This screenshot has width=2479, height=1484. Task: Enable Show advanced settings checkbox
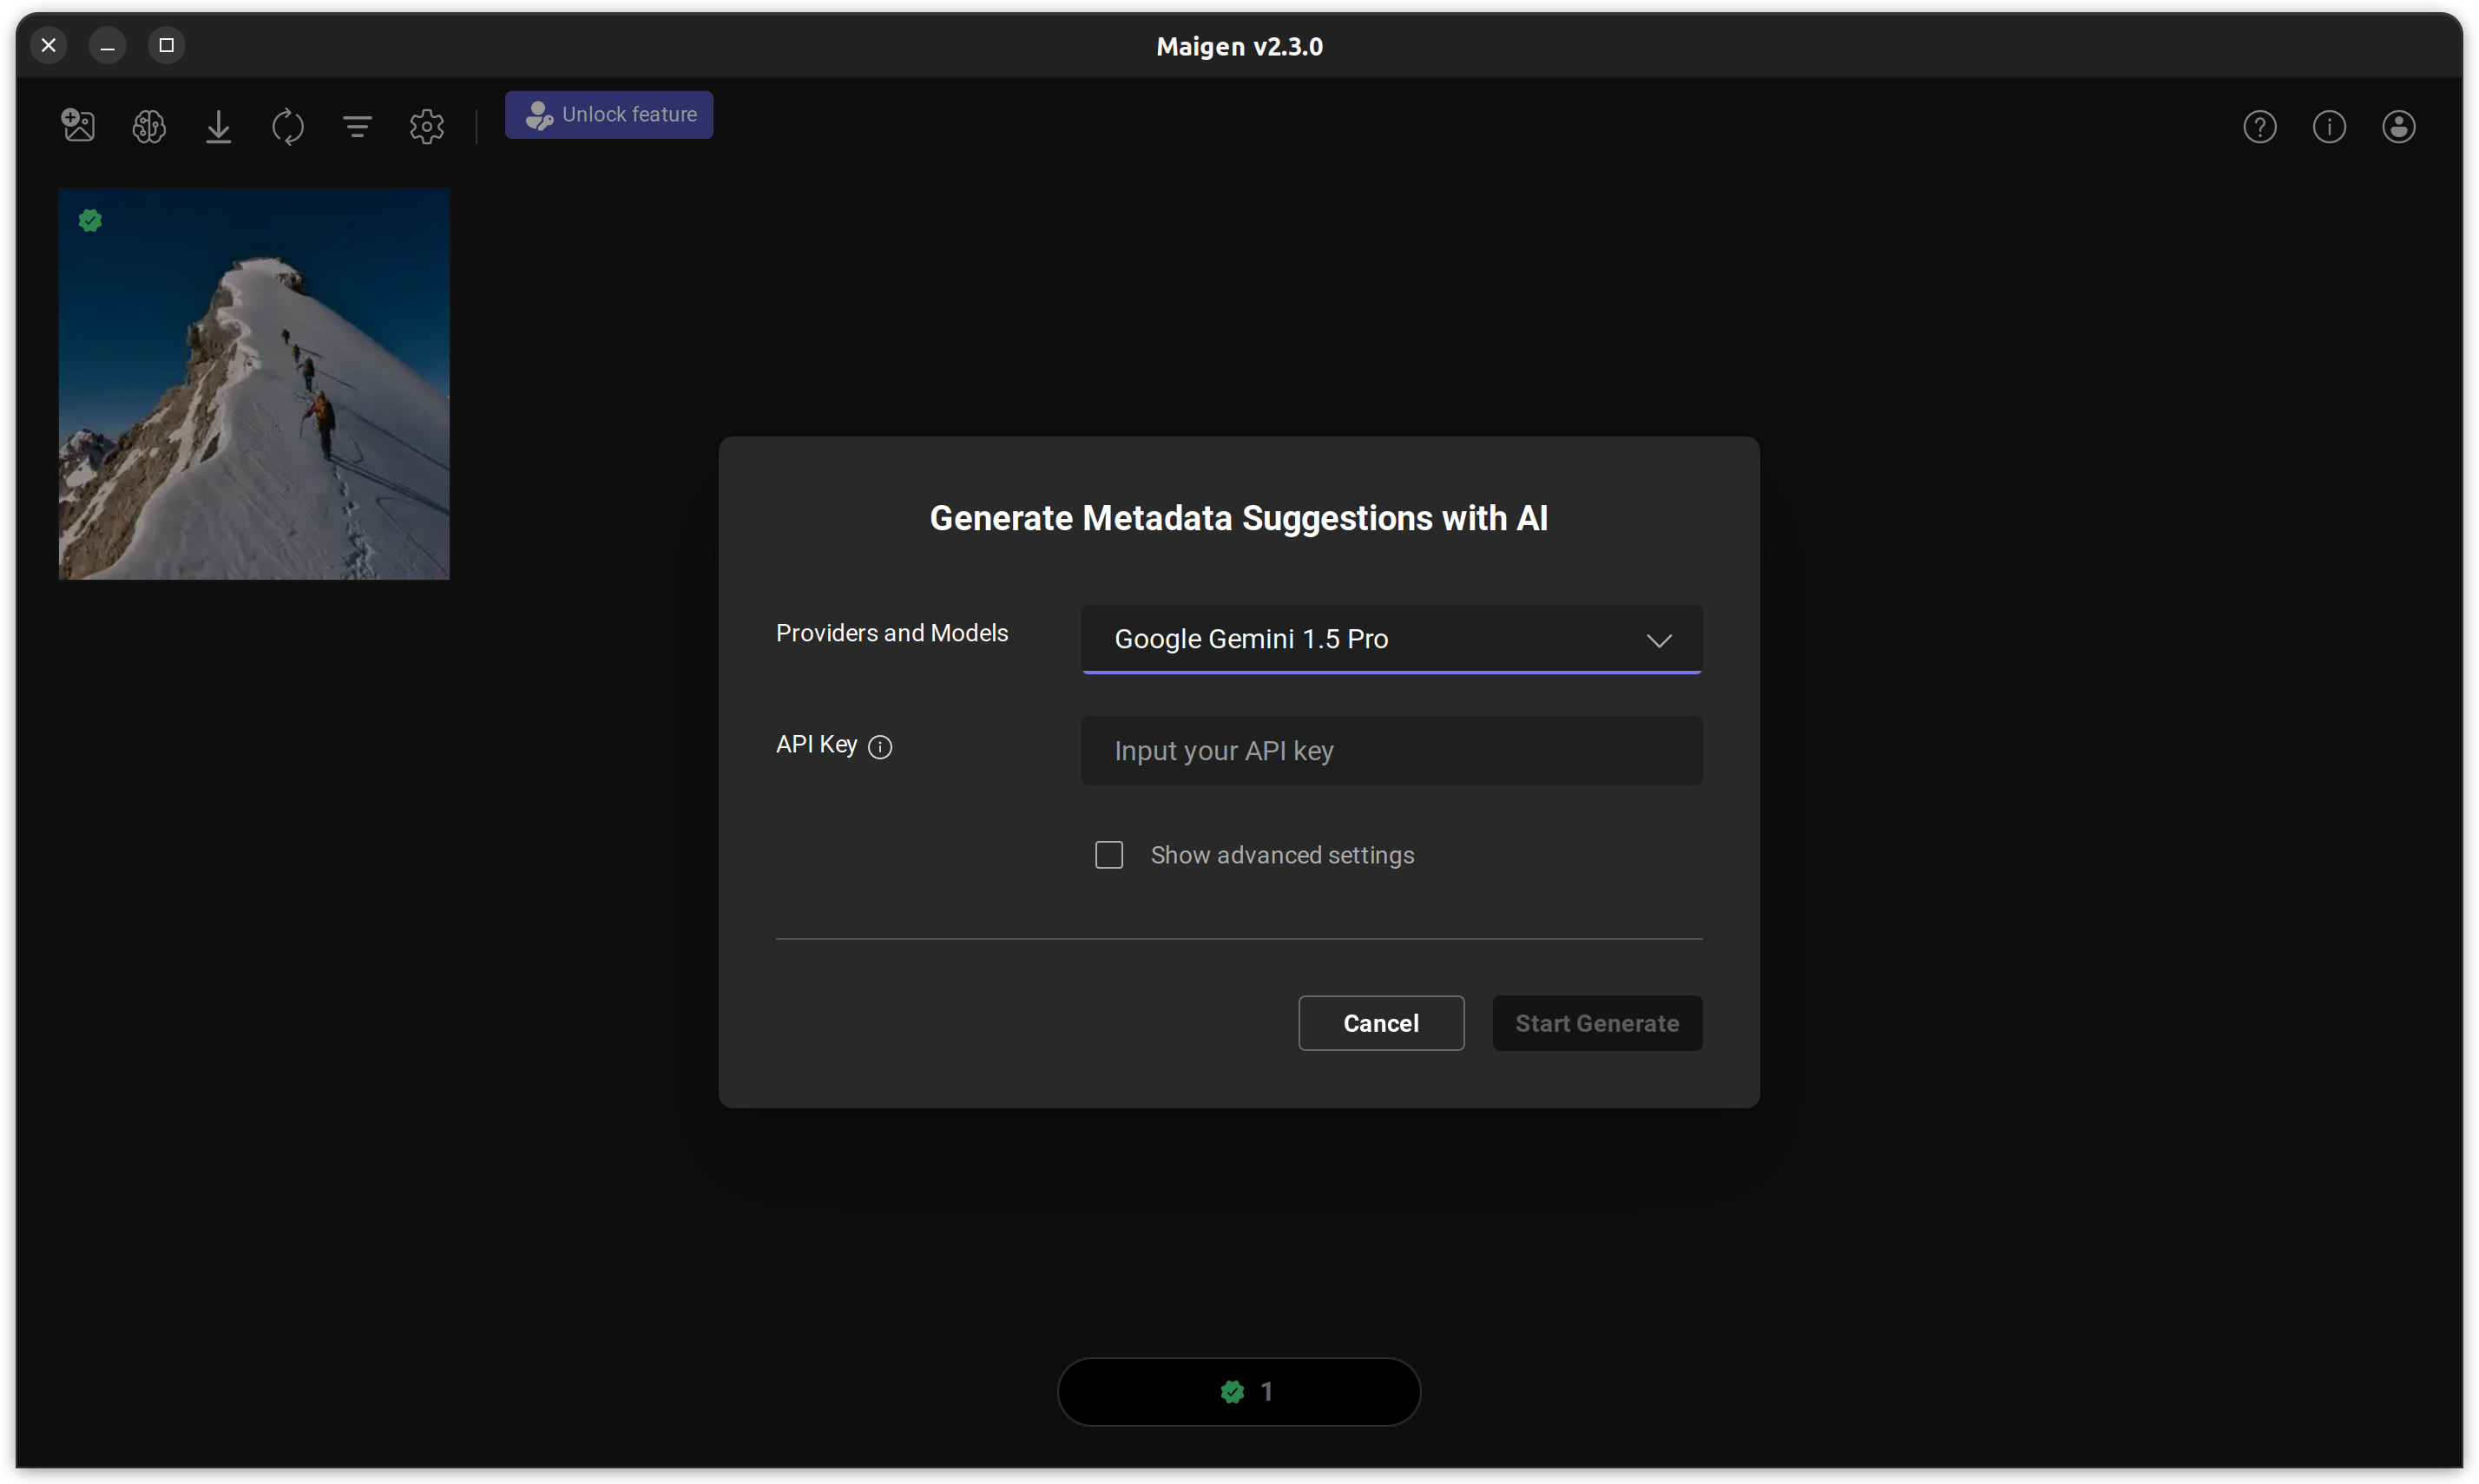pyautogui.click(x=1109, y=855)
